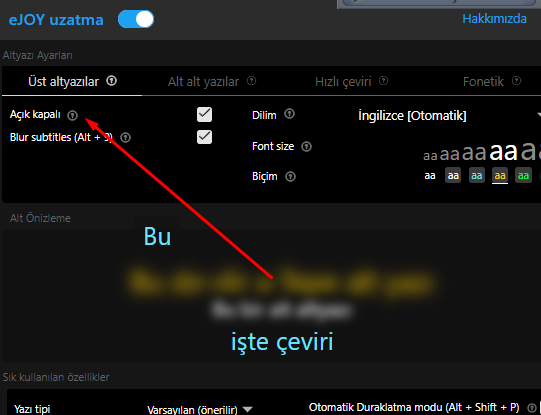Open the Hakkımızda link
The image size is (541, 415).
pos(494,19)
